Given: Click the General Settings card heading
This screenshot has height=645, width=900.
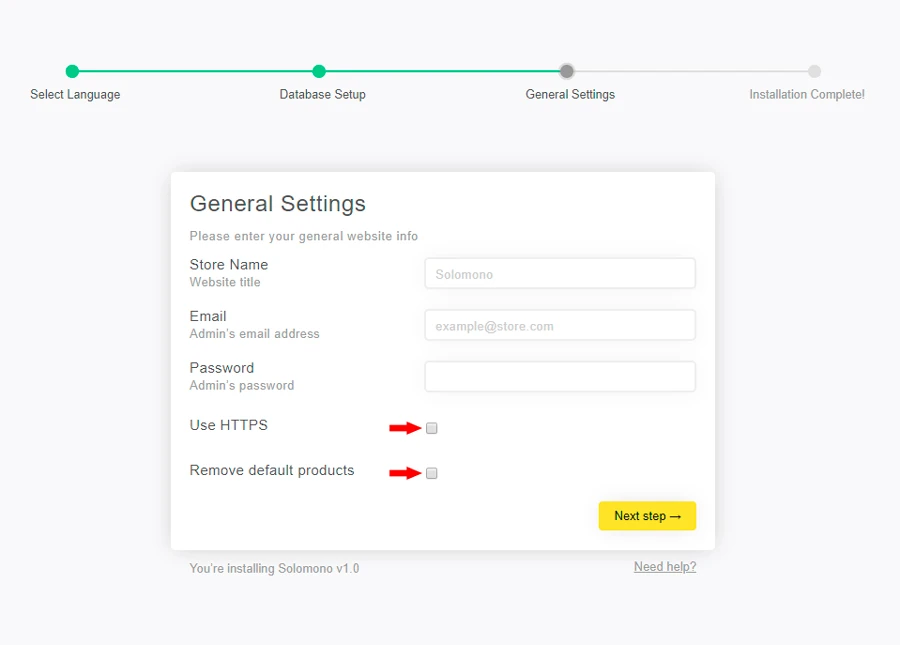Looking at the screenshot, I should 278,204.
